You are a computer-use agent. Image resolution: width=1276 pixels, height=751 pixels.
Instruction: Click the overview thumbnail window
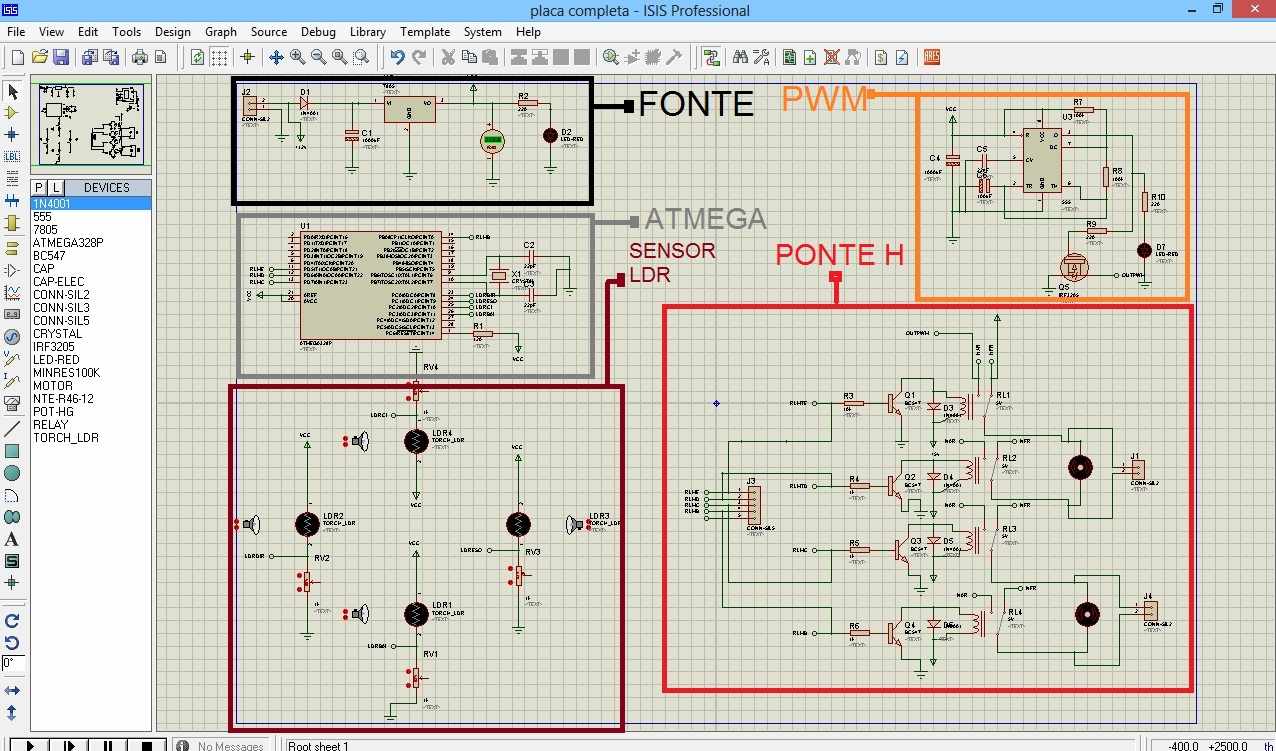91,124
